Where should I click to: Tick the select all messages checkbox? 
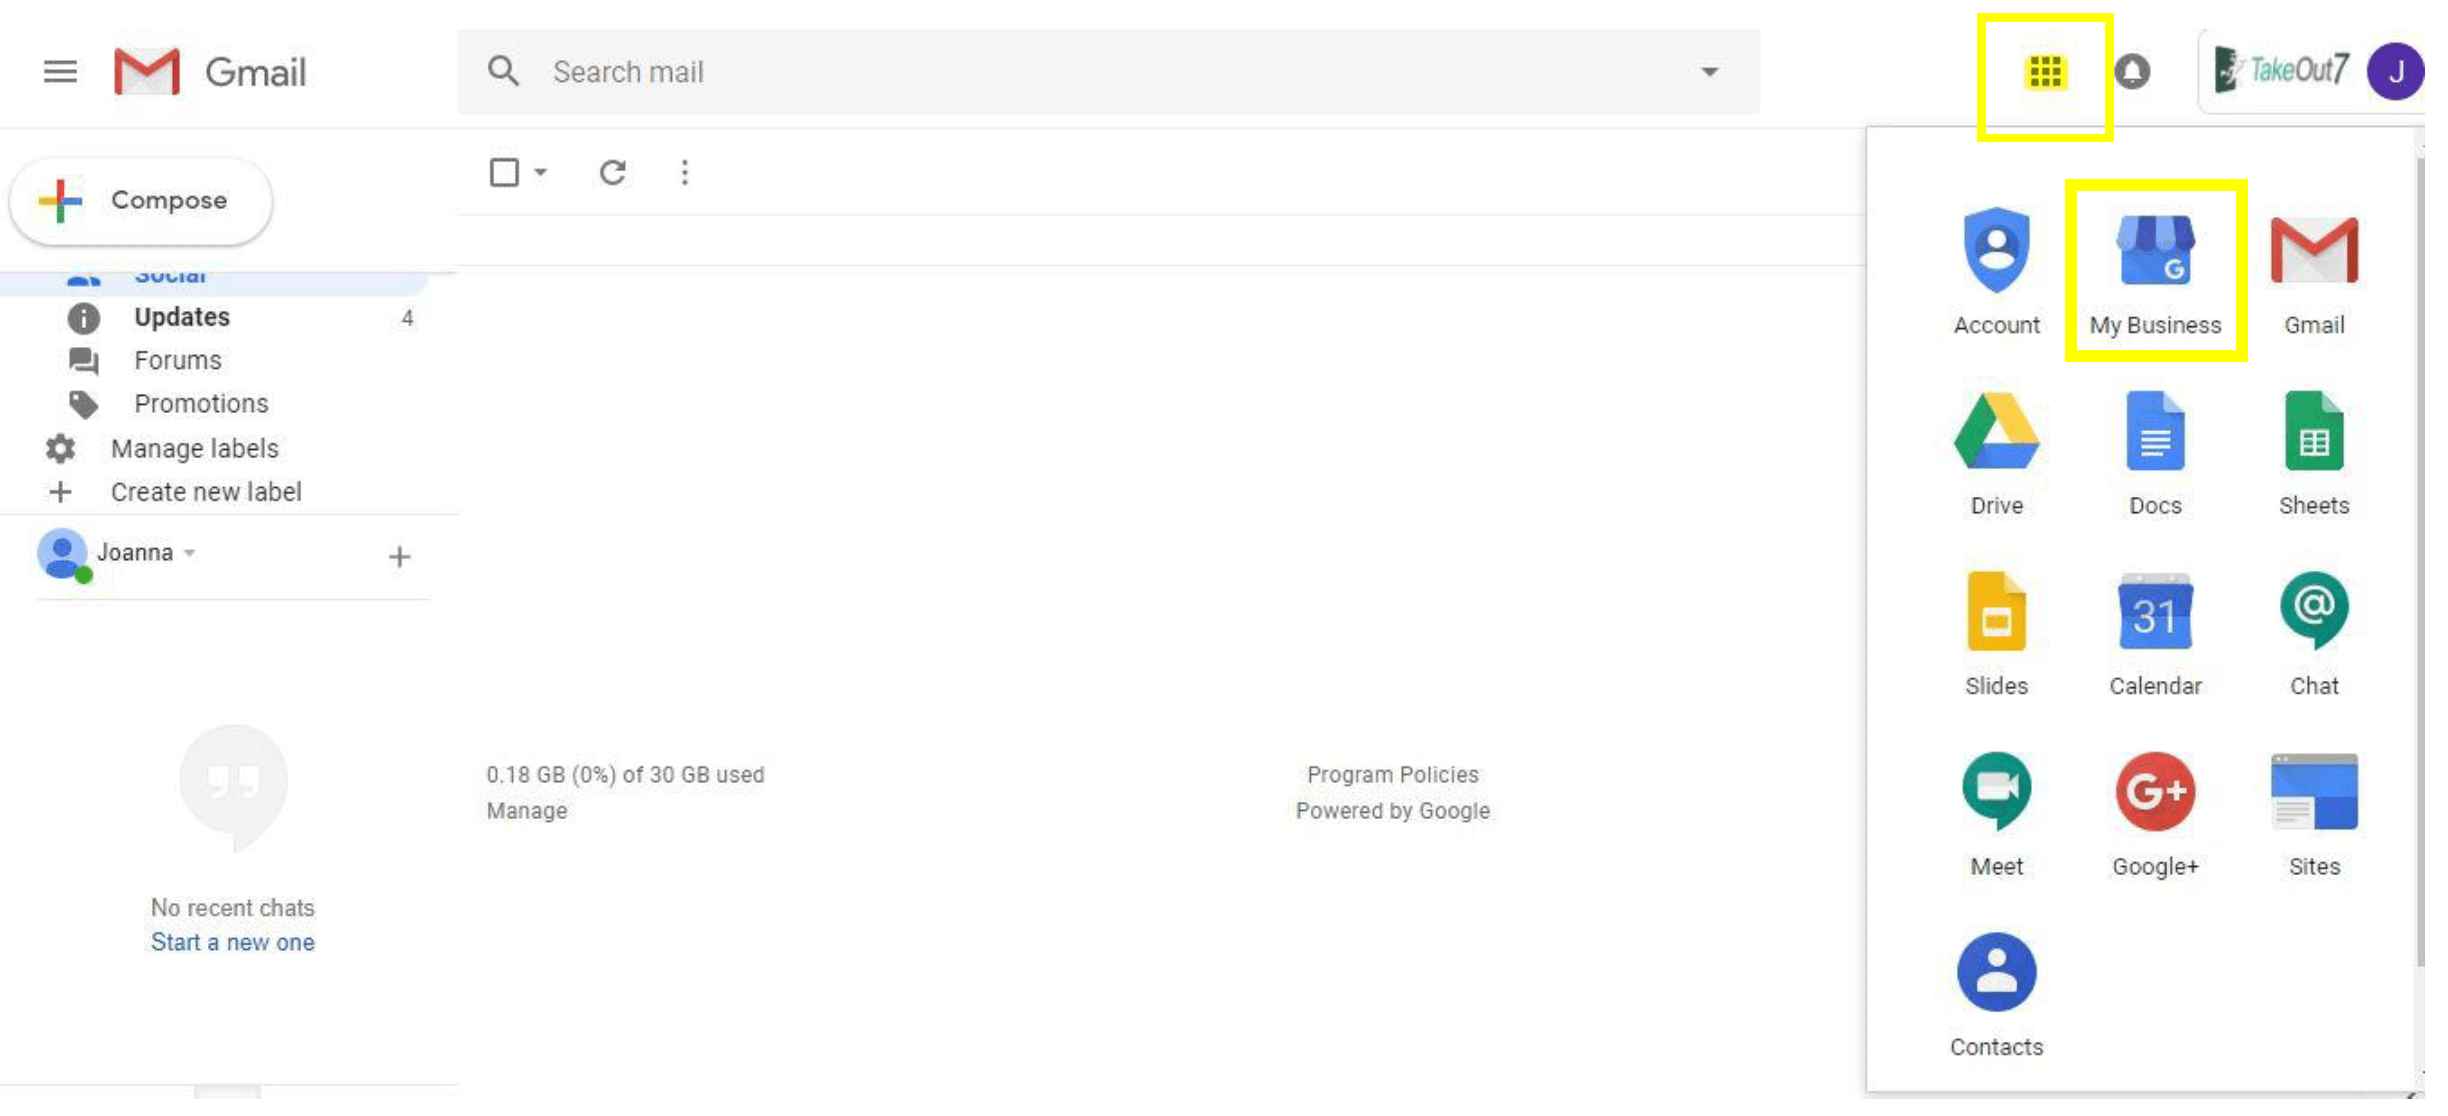click(x=504, y=173)
